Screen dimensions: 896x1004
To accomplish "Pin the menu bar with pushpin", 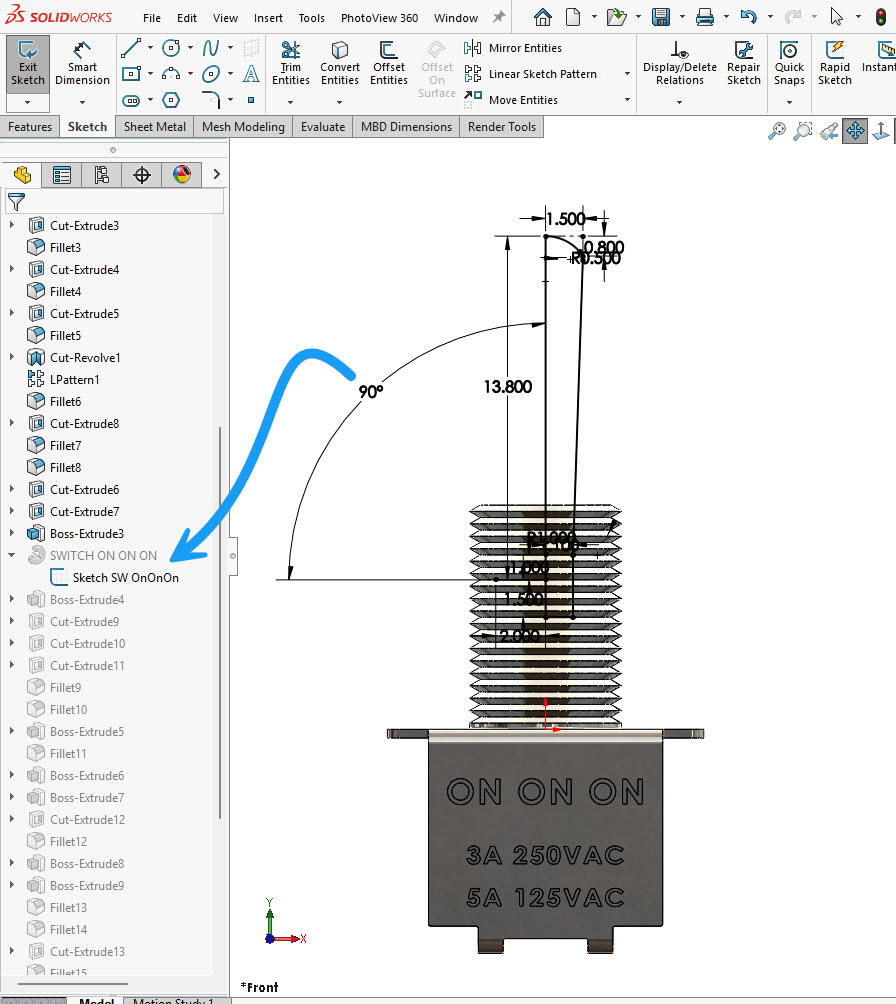I will (x=499, y=17).
